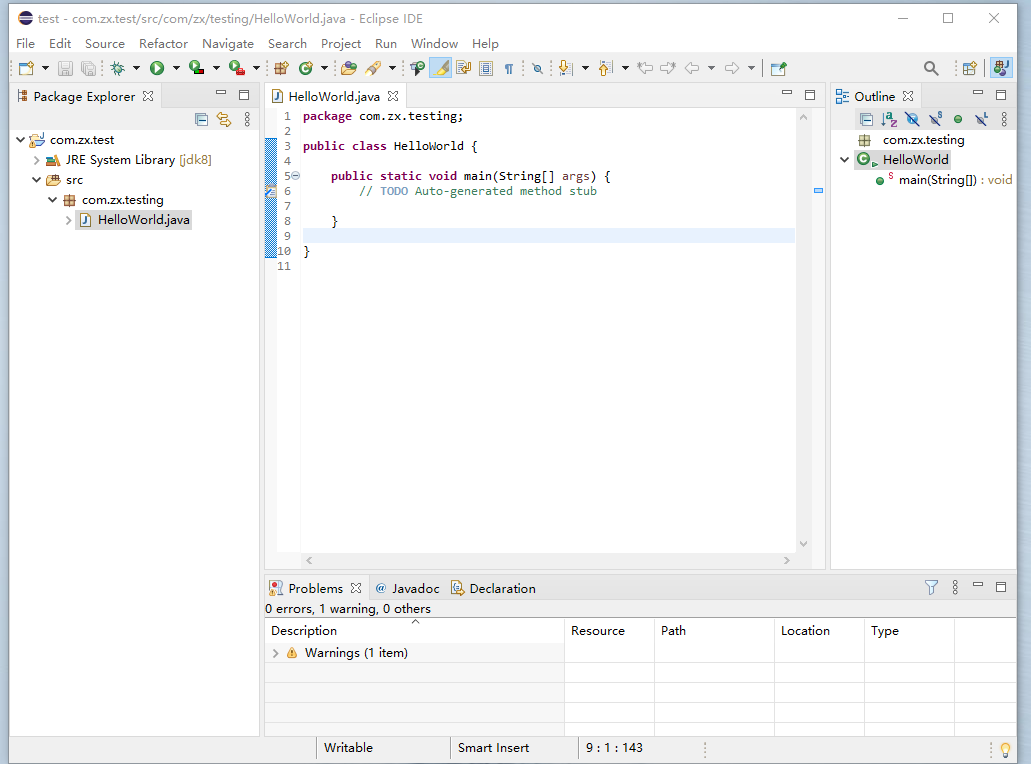Click the Coverage launch icon
1031x764 pixels.
point(196,68)
